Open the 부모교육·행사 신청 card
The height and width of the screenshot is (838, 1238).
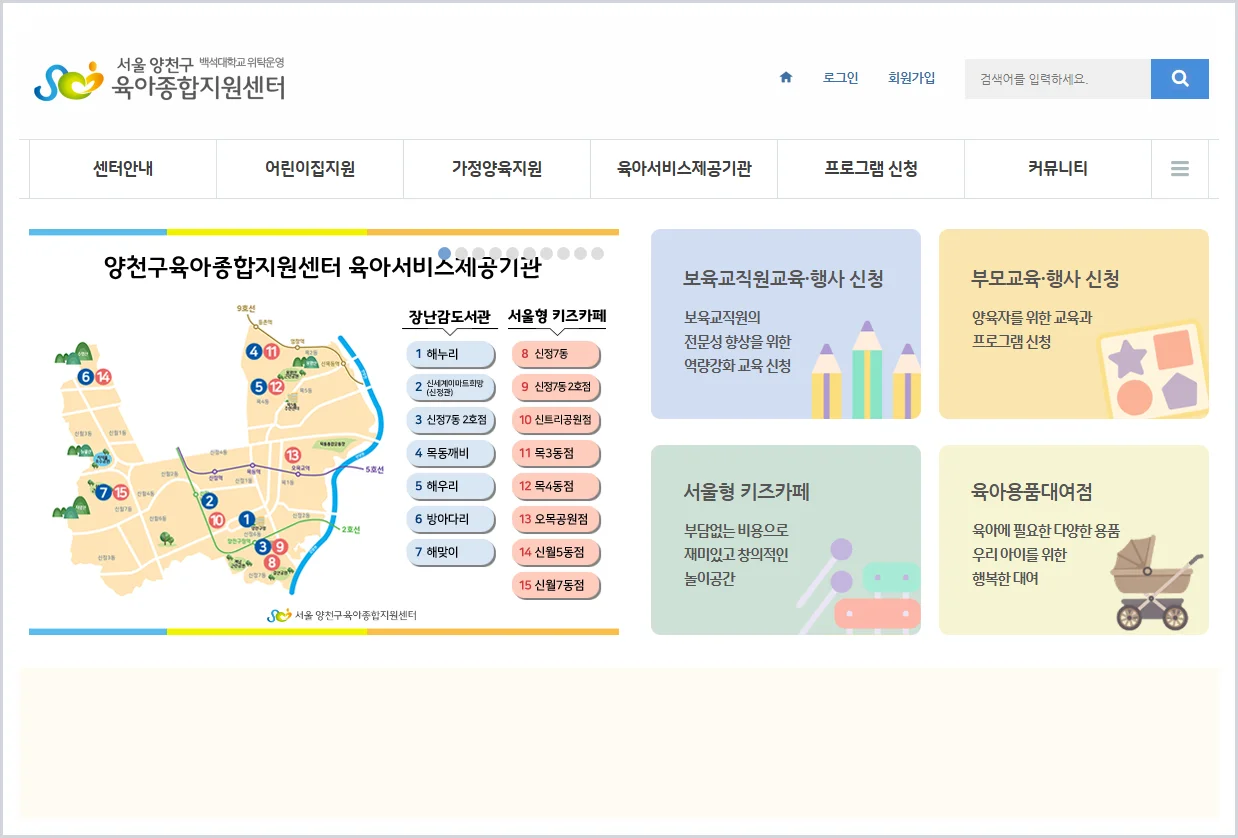1074,324
